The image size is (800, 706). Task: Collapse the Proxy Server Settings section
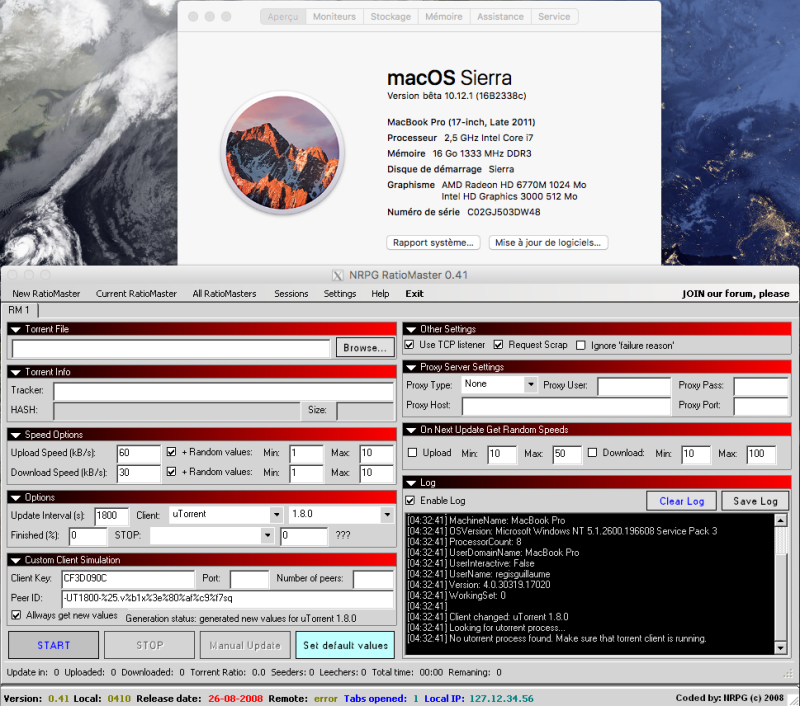pos(411,367)
